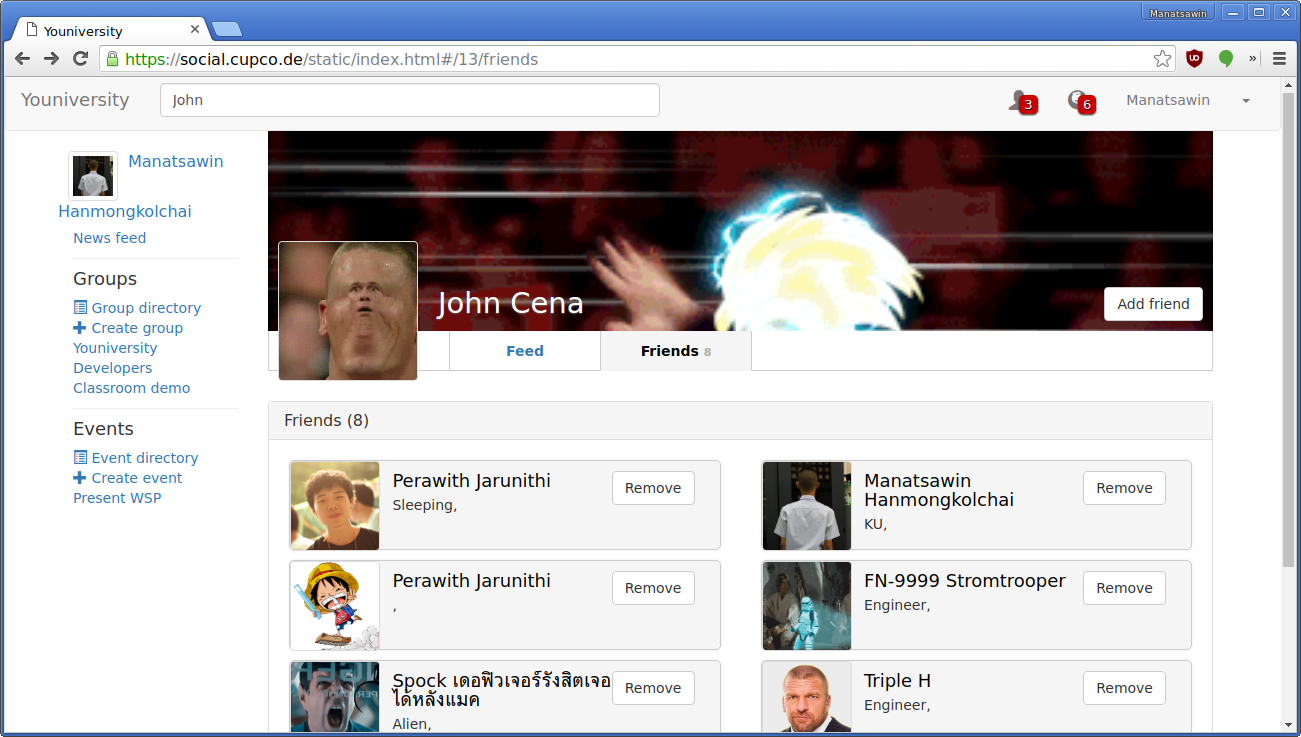1301x737 pixels.
Task: Open Spock profile name
Action: click(501, 690)
